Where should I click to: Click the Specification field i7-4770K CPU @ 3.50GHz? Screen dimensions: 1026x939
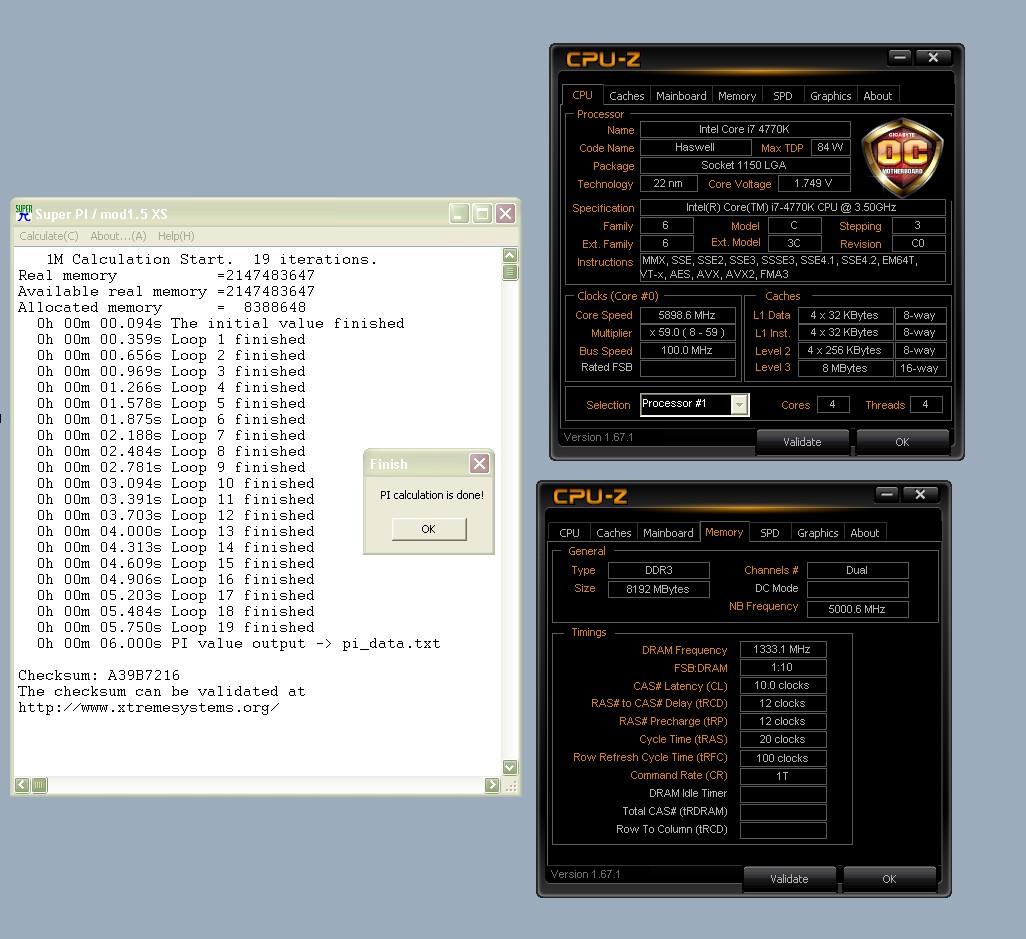point(792,207)
